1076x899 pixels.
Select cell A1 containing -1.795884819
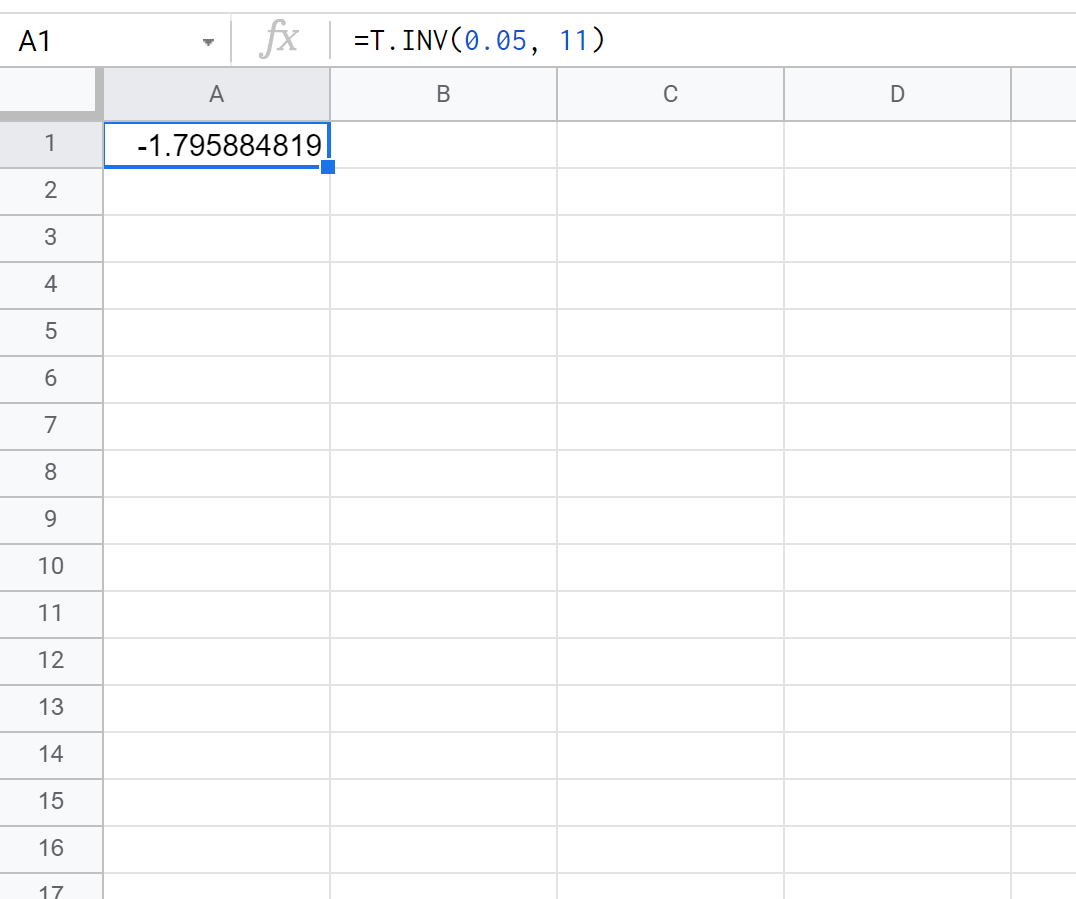click(216, 143)
